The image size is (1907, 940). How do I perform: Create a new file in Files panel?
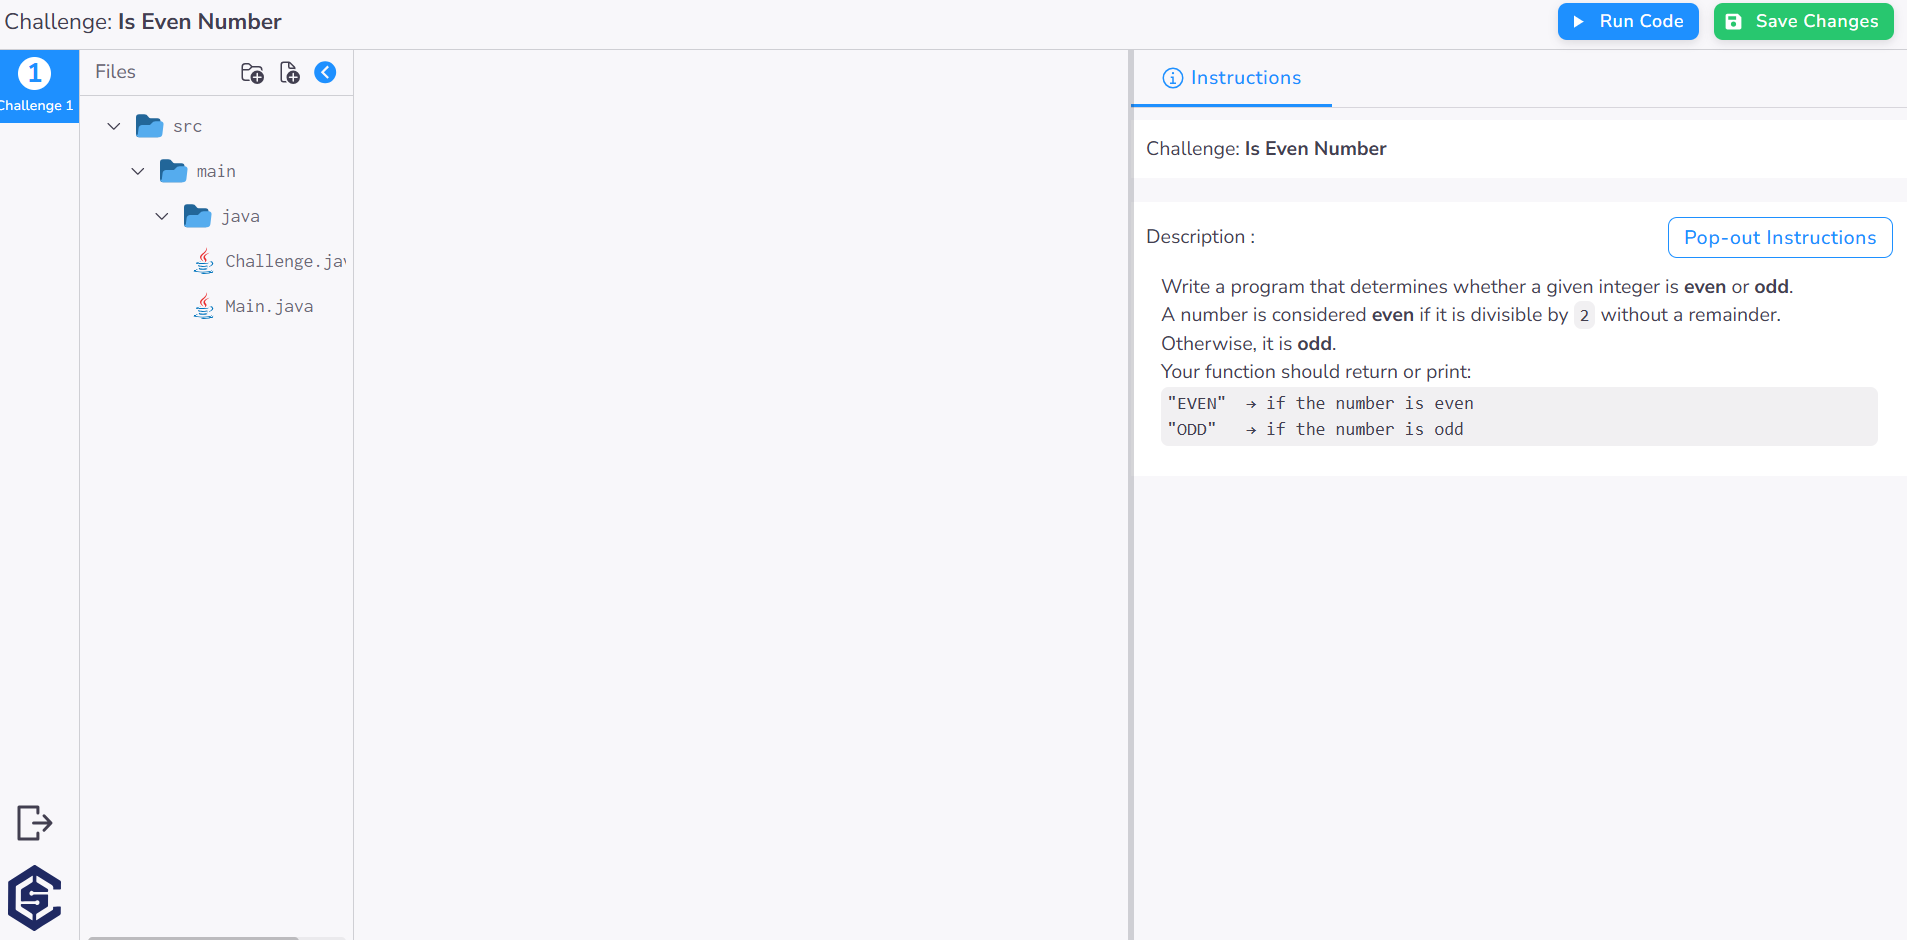click(289, 72)
